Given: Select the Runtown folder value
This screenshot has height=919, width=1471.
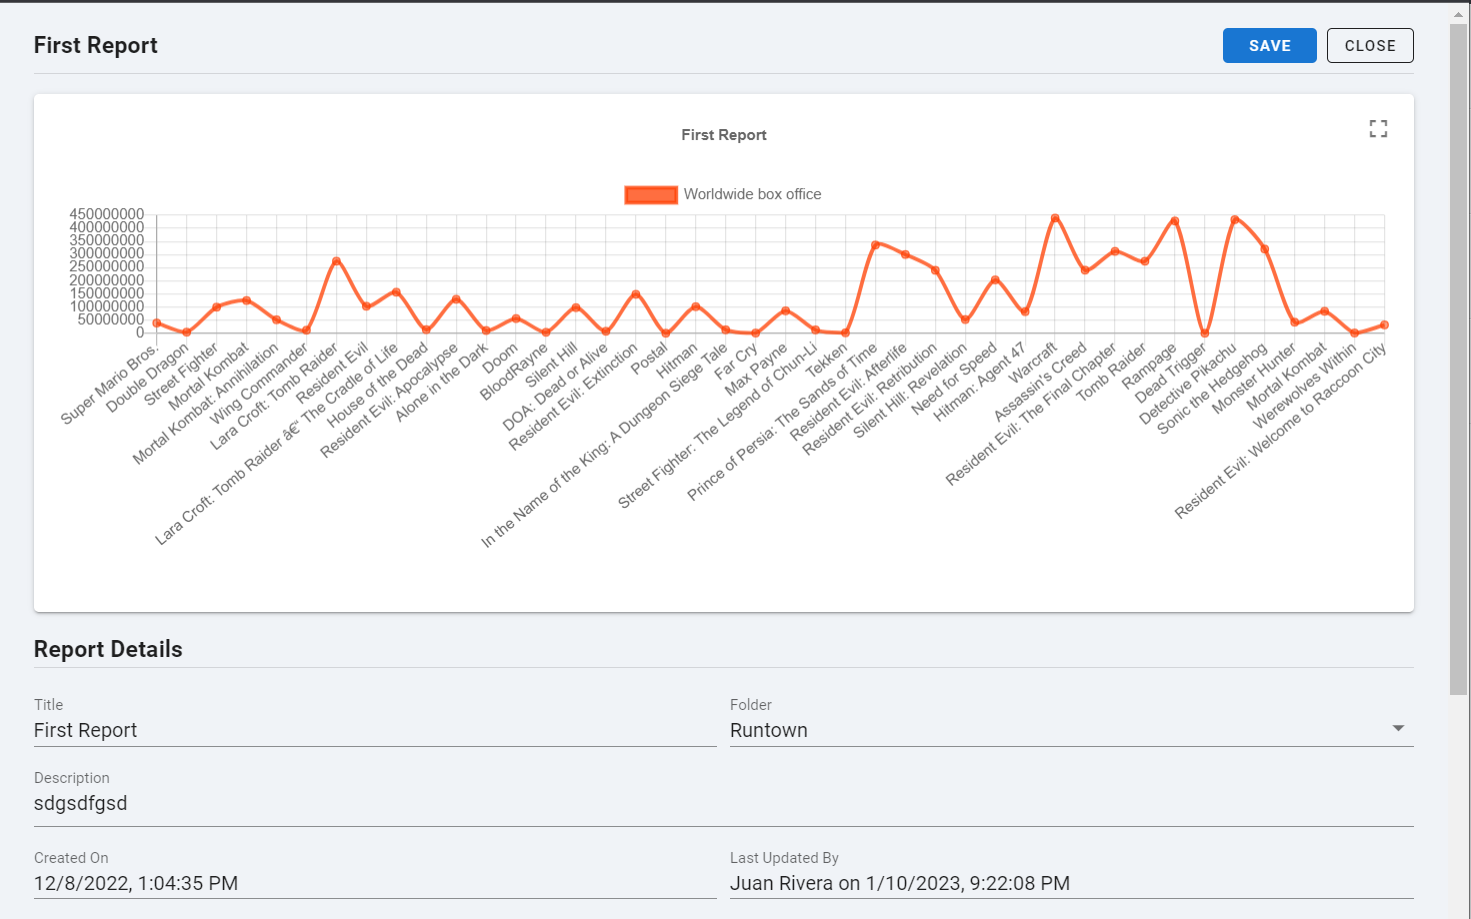Looking at the screenshot, I should click(x=769, y=730).
